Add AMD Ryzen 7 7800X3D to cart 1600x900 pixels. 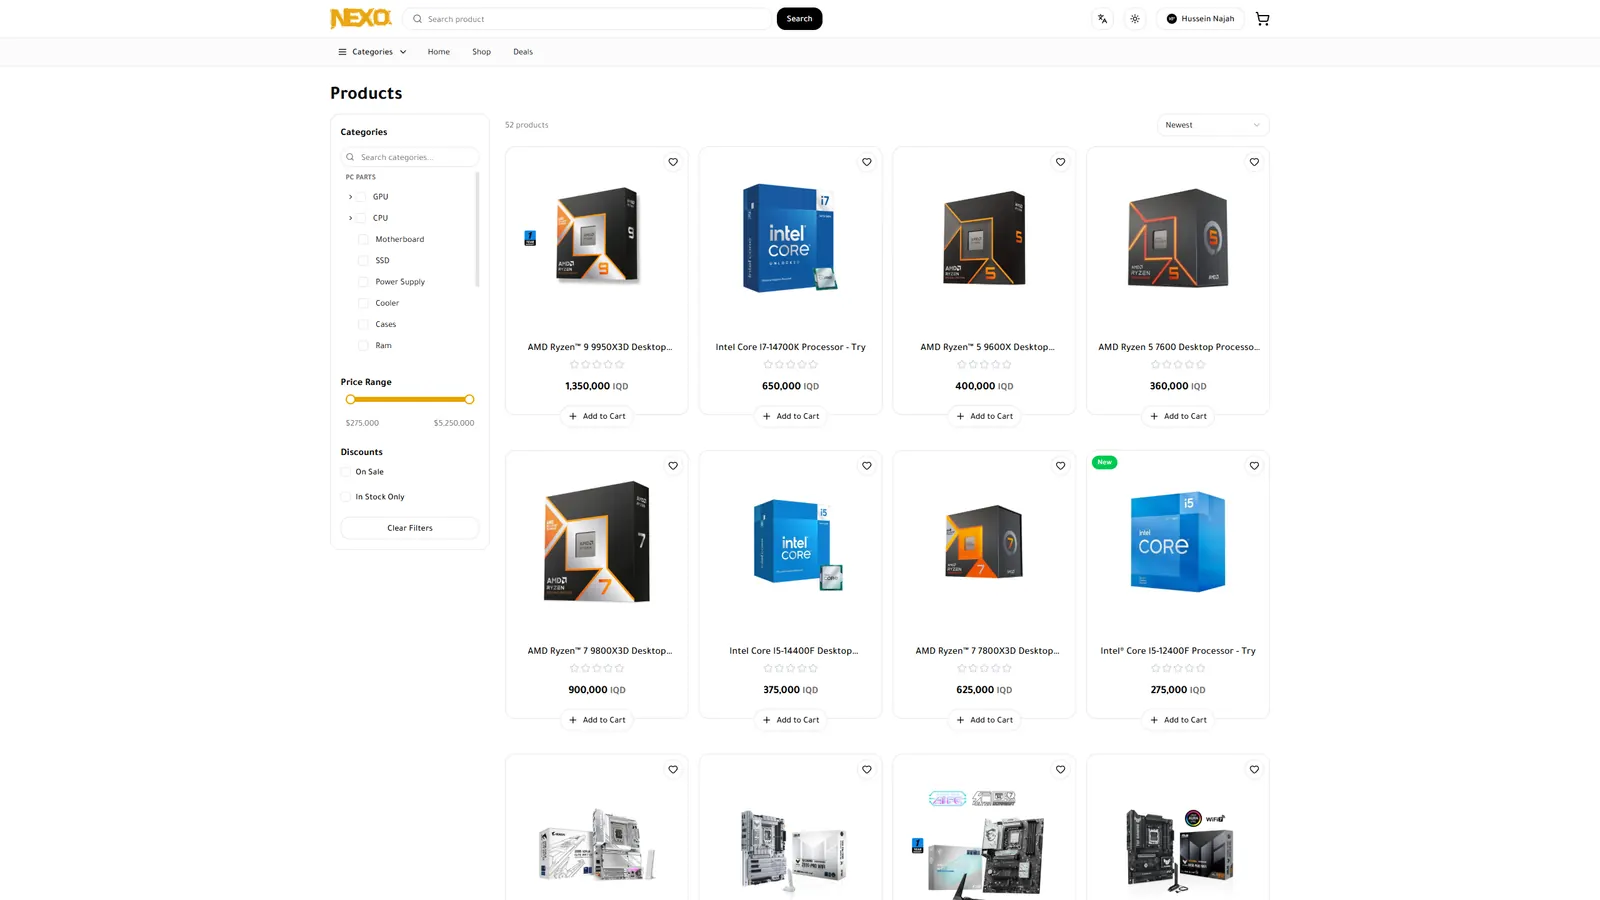pyautogui.click(x=984, y=720)
